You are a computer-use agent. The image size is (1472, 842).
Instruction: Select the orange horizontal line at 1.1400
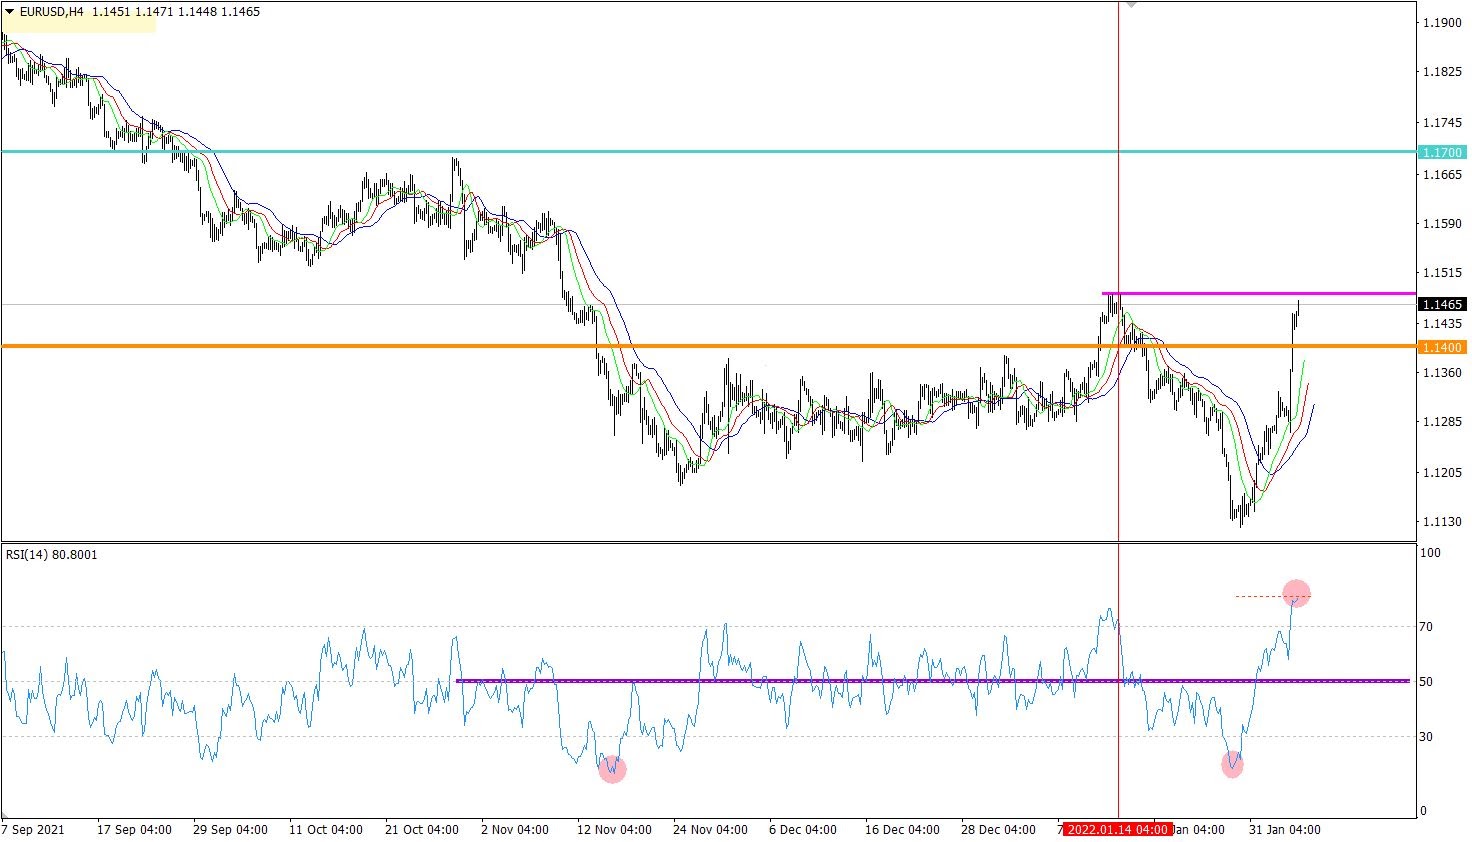tap(708, 346)
